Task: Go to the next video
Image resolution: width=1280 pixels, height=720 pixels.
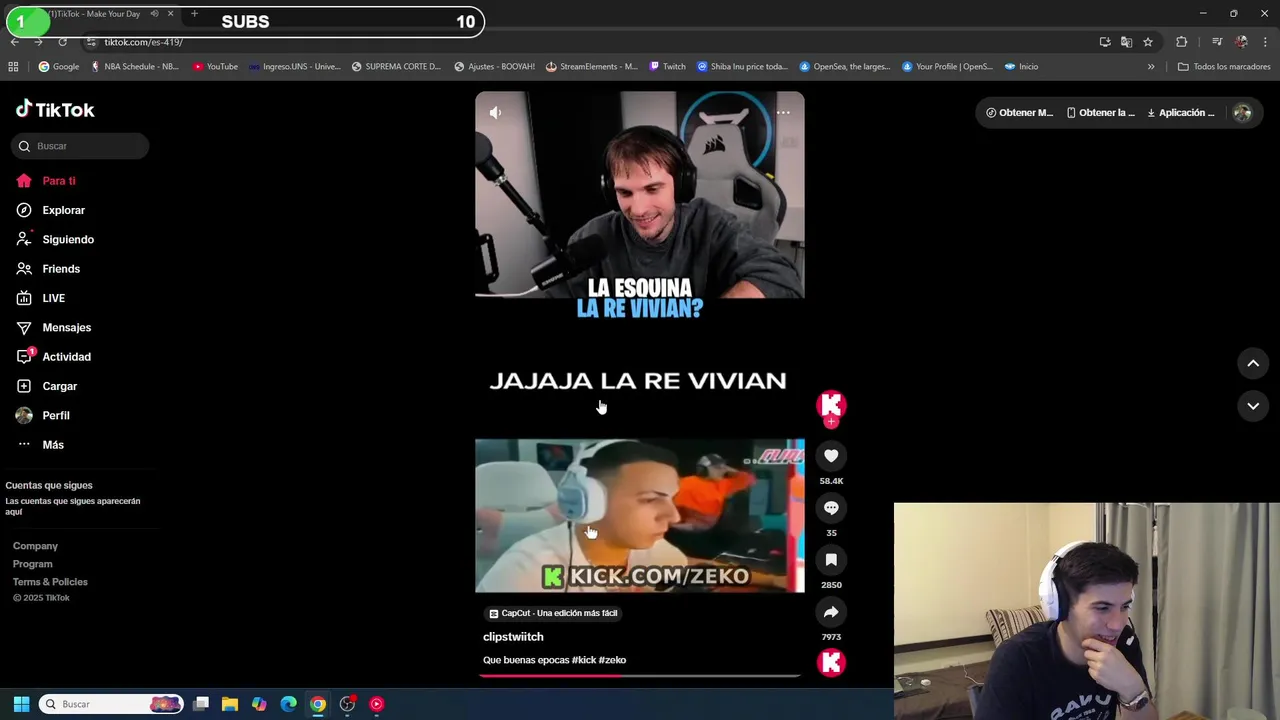Action: click(x=1253, y=406)
